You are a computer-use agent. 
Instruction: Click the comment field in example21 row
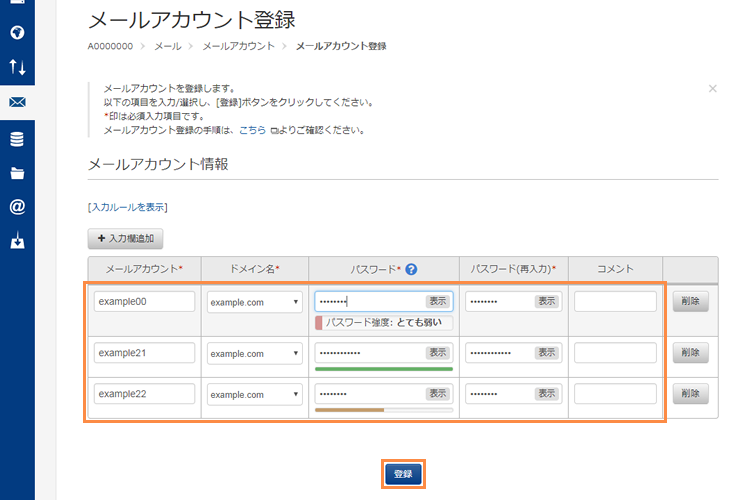tap(615, 353)
